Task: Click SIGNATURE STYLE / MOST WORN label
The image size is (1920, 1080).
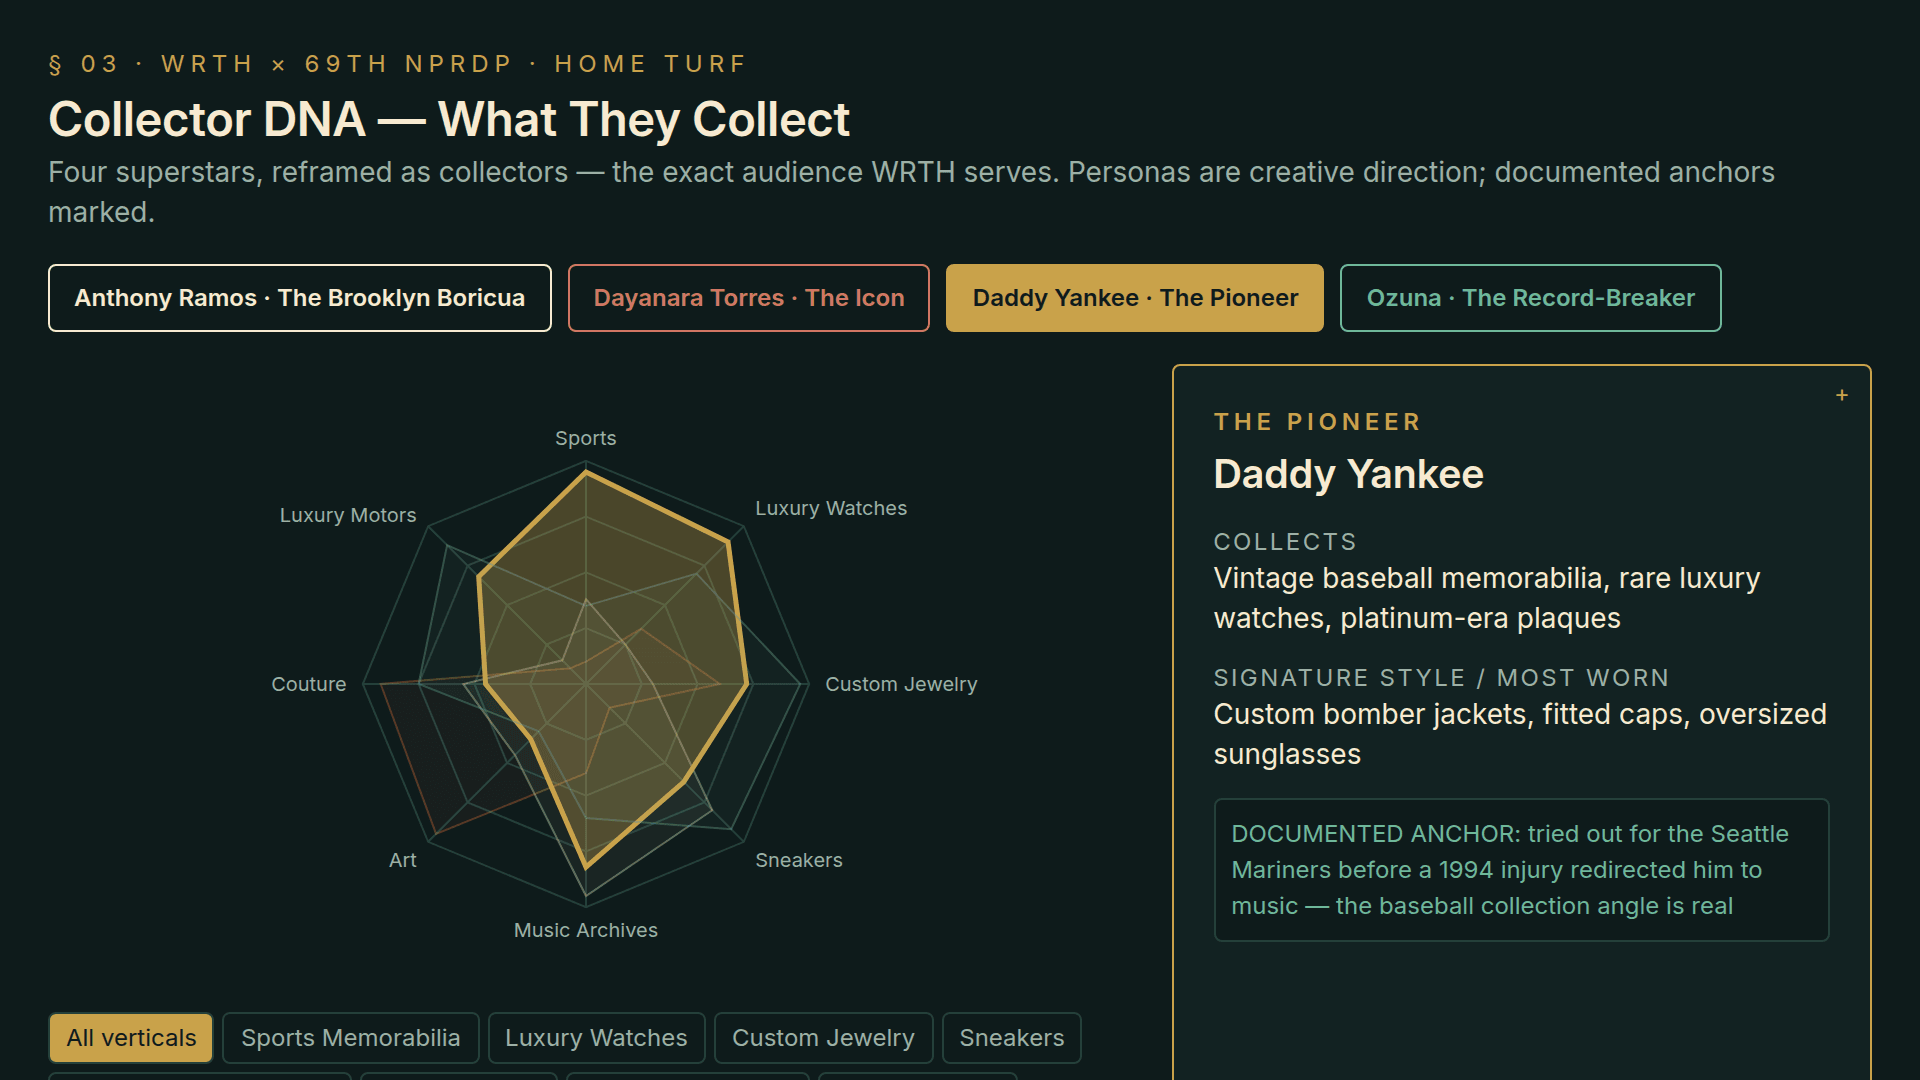Action: tap(1441, 678)
